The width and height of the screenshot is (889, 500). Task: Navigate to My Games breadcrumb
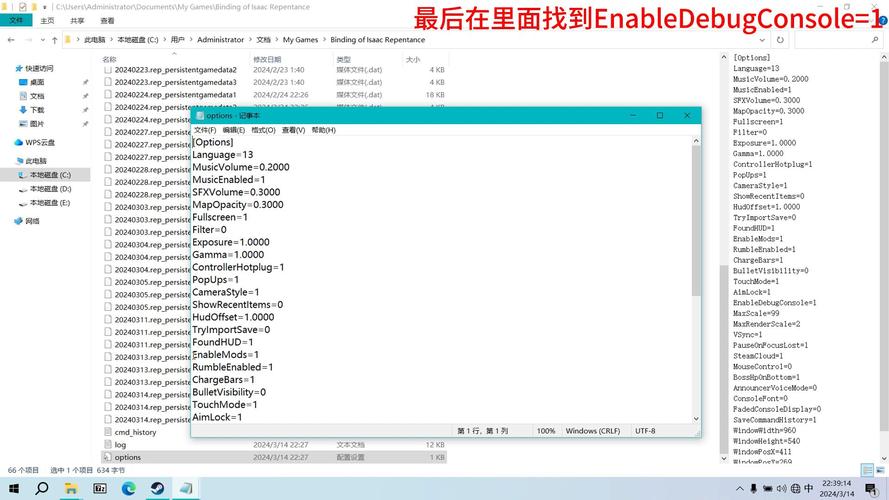coord(300,40)
